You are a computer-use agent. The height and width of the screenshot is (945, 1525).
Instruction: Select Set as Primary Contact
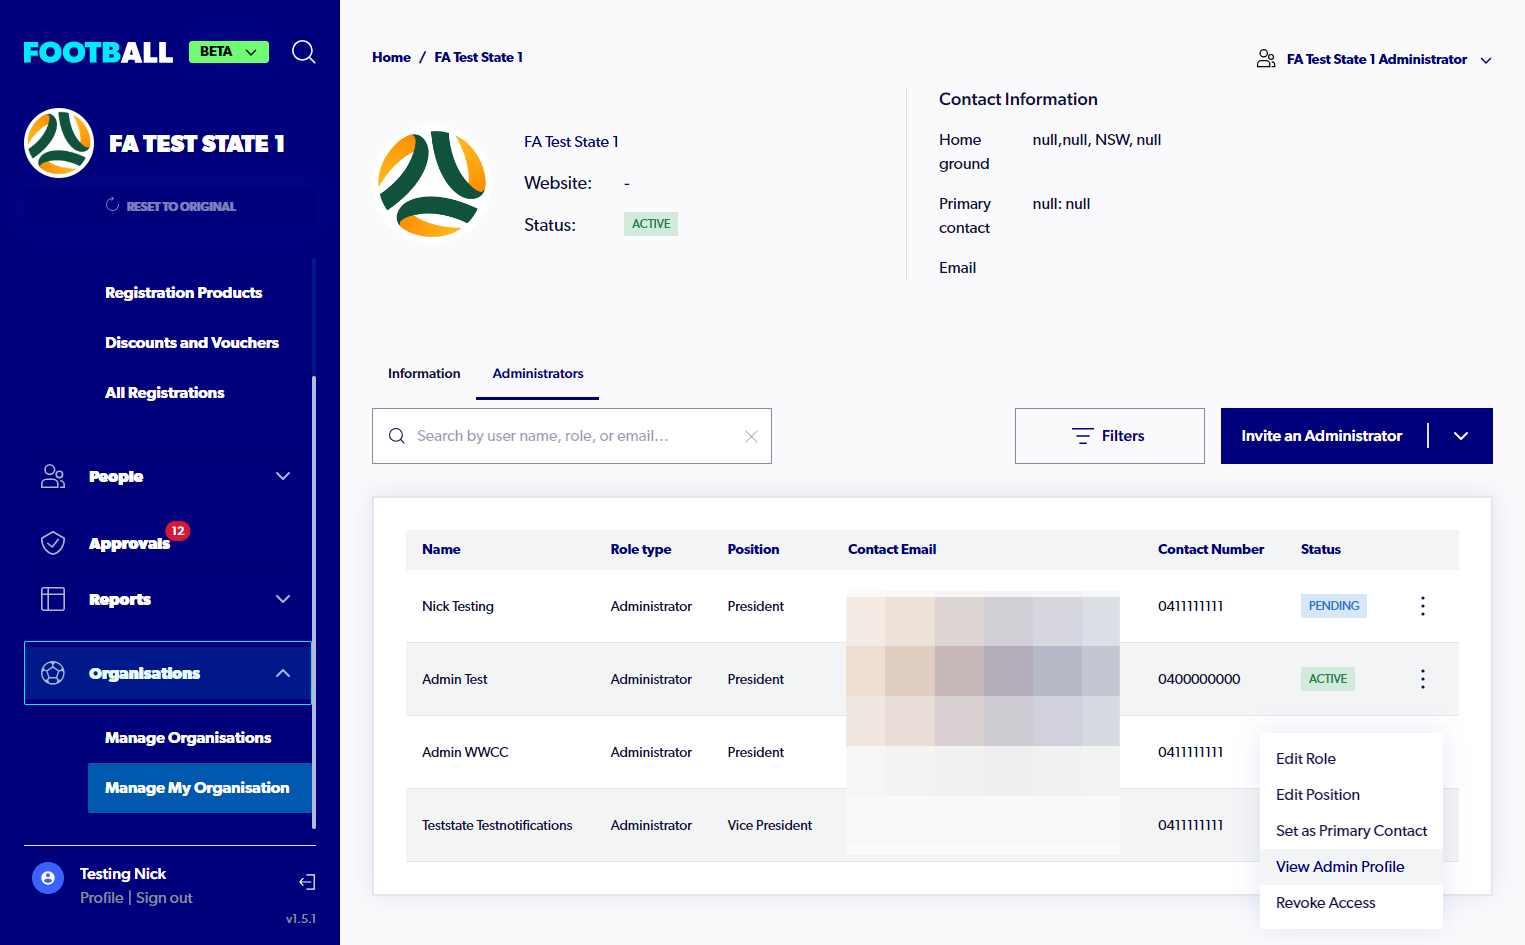[x=1351, y=831]
